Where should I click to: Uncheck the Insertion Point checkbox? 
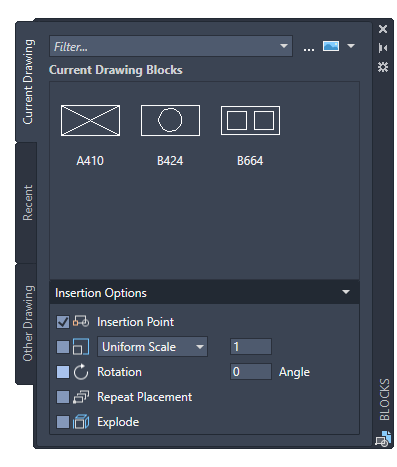pyautogui.click(x=63, y=322)
